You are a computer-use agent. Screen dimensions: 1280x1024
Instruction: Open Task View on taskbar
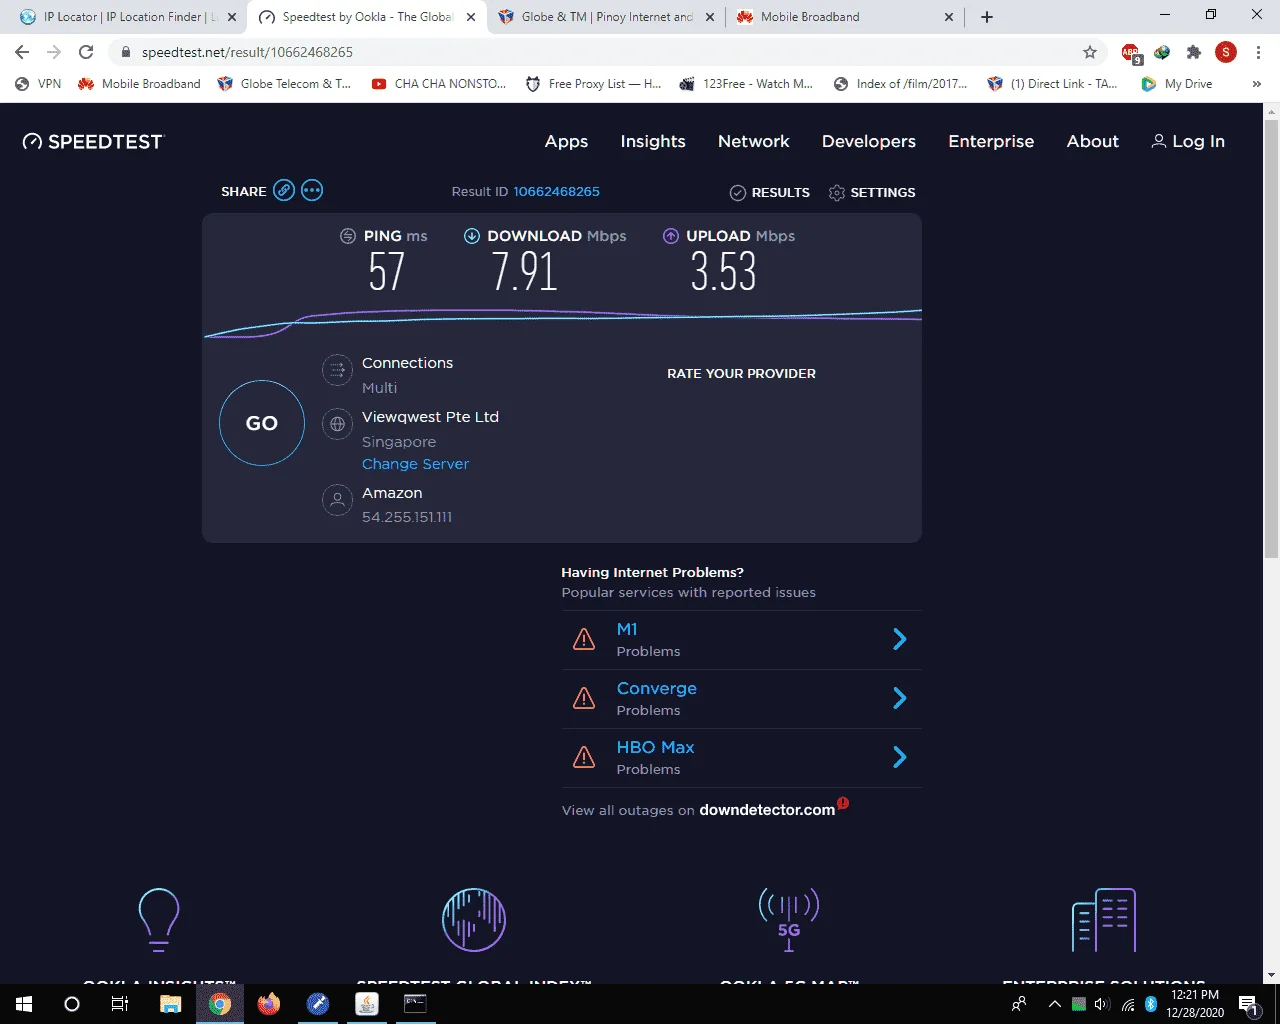tap(120, 1004)
